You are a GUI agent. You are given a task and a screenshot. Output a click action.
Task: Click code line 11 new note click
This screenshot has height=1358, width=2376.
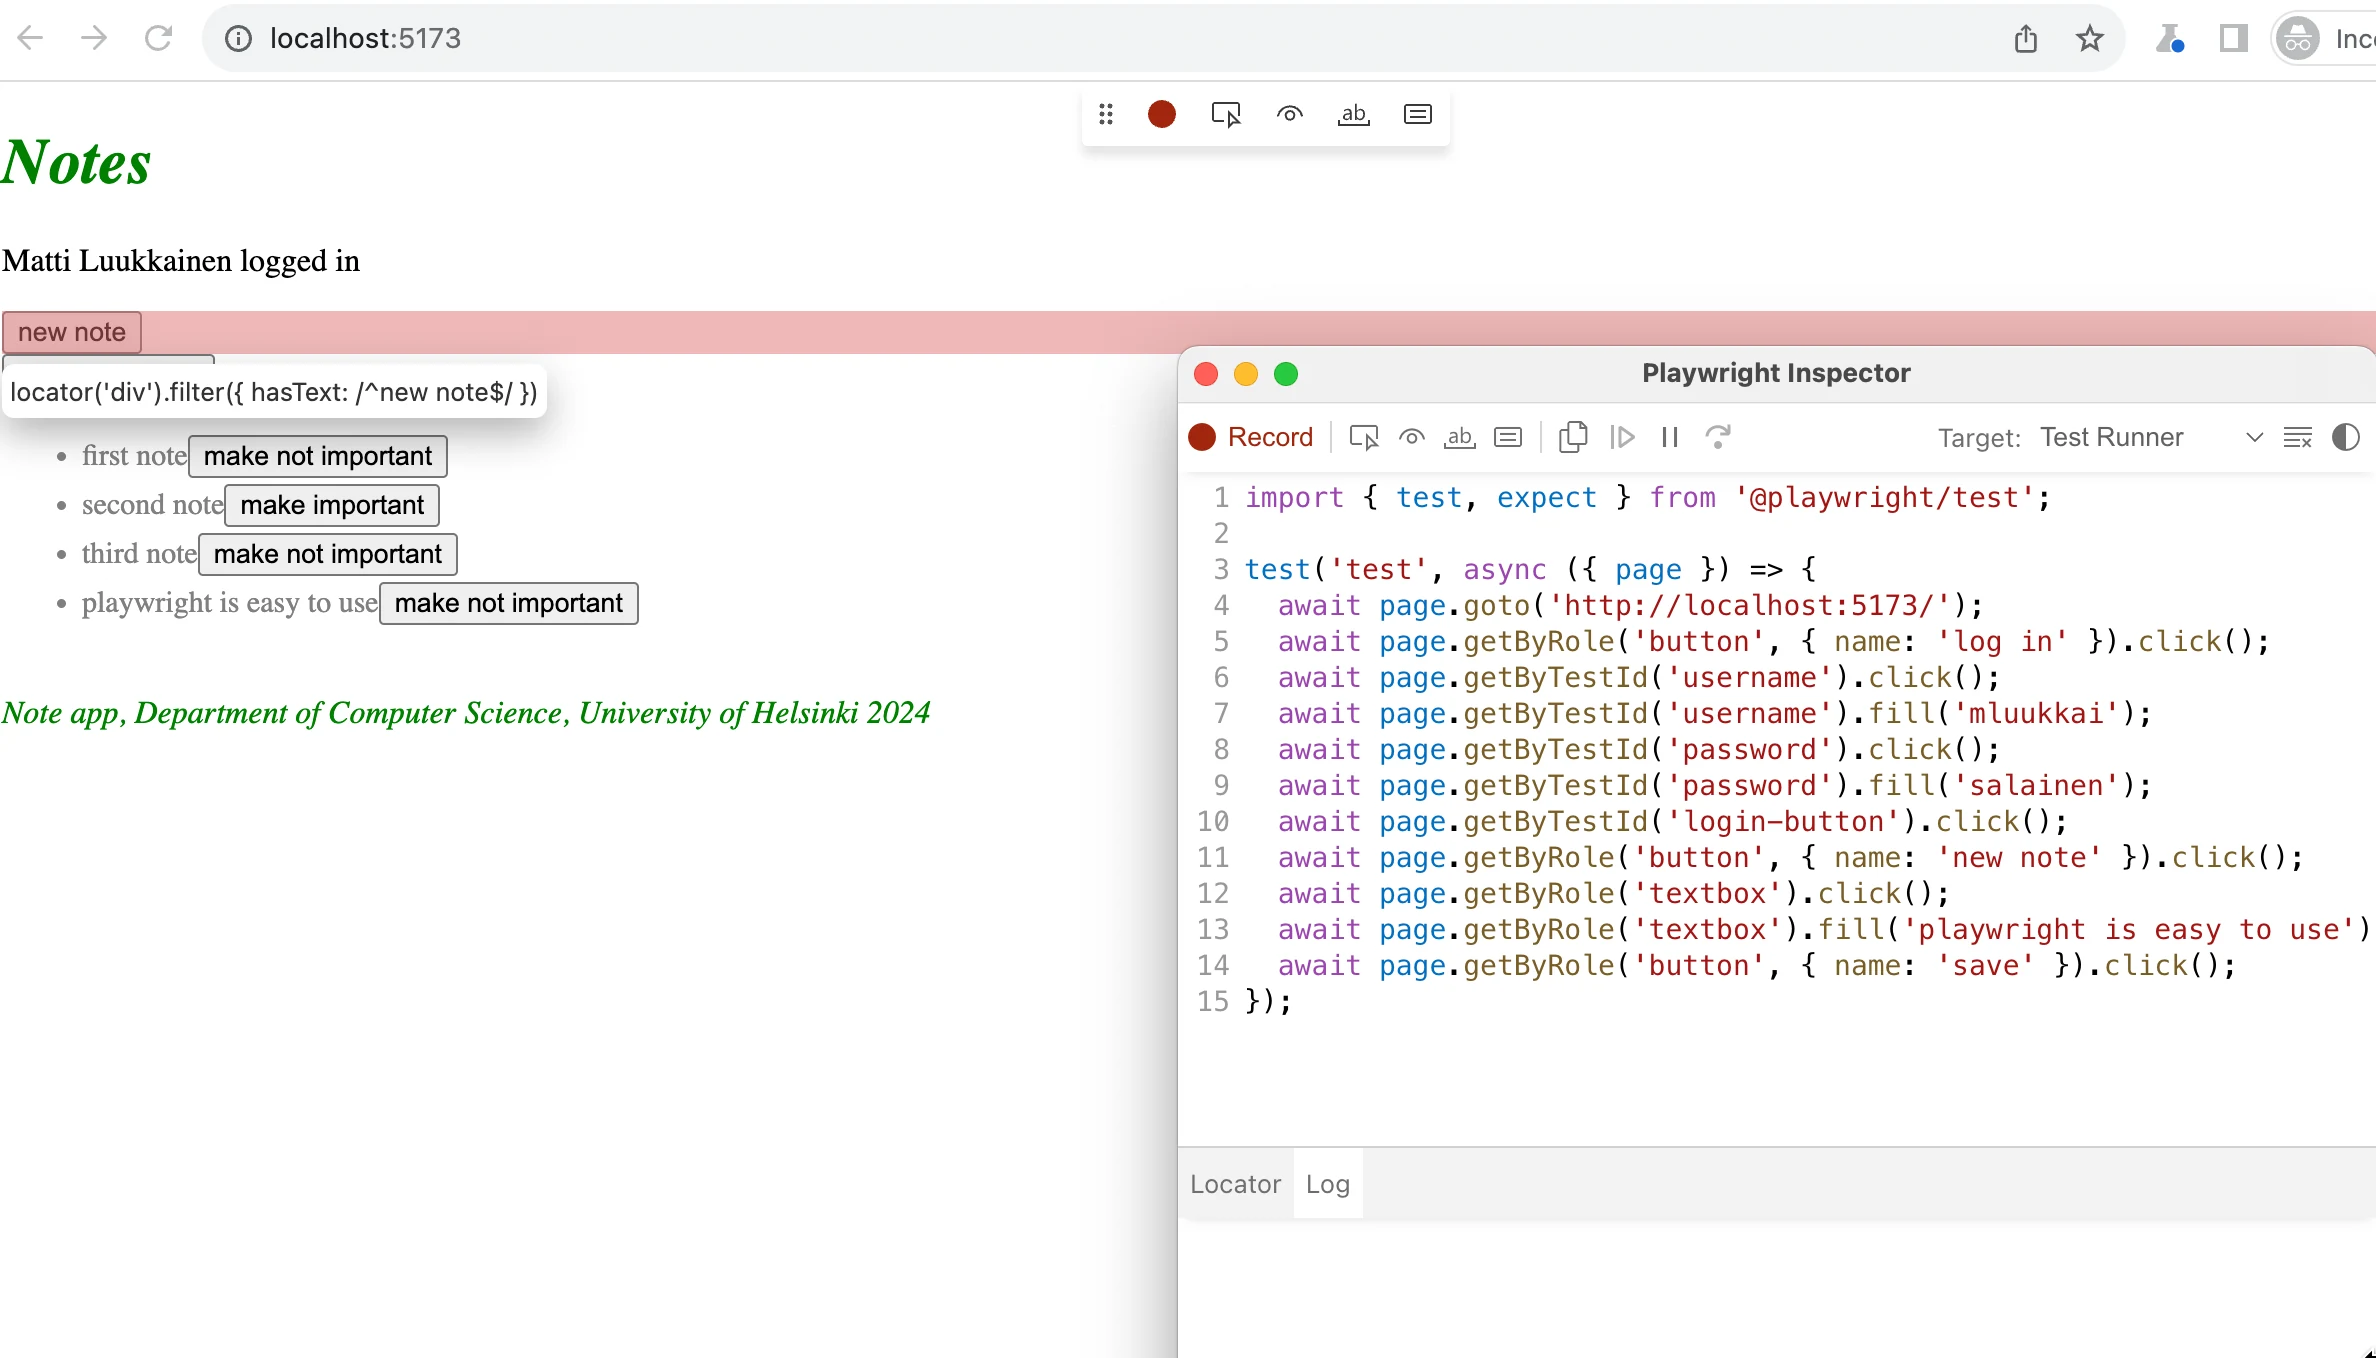tap(1790, 857)
